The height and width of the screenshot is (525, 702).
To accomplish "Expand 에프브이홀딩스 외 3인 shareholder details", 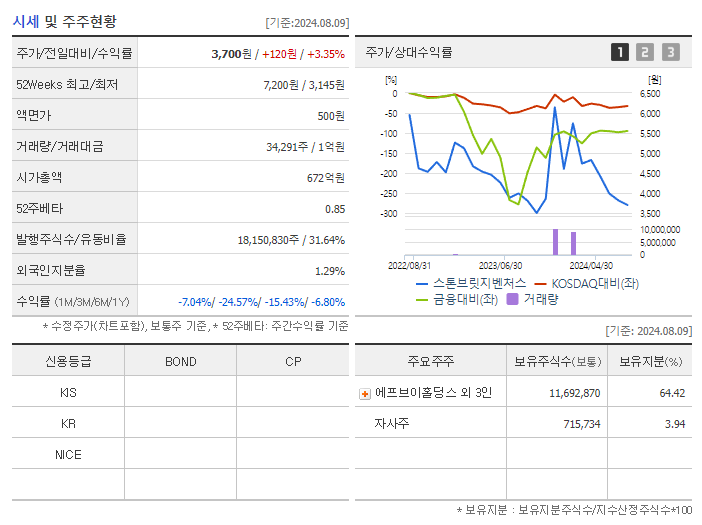I will pyautogui.click(x=365, y=394).
